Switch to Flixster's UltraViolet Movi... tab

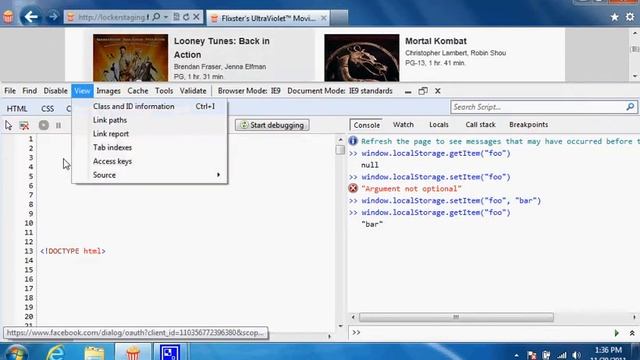pos(268,18)
